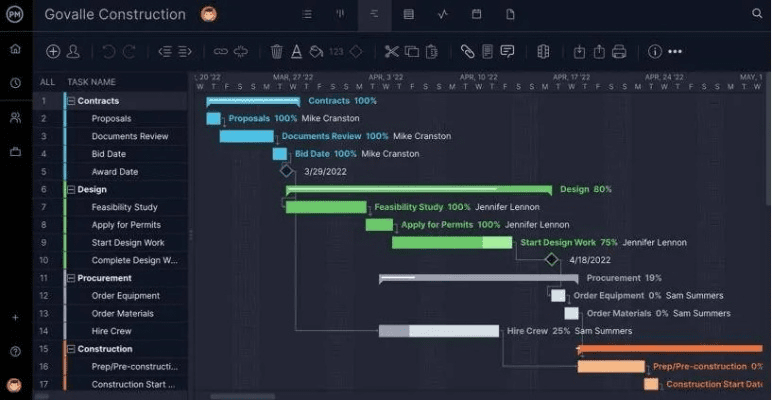Screen dimensions: 772x400
Task: Click the ALL column header
Action: [47, 82]
